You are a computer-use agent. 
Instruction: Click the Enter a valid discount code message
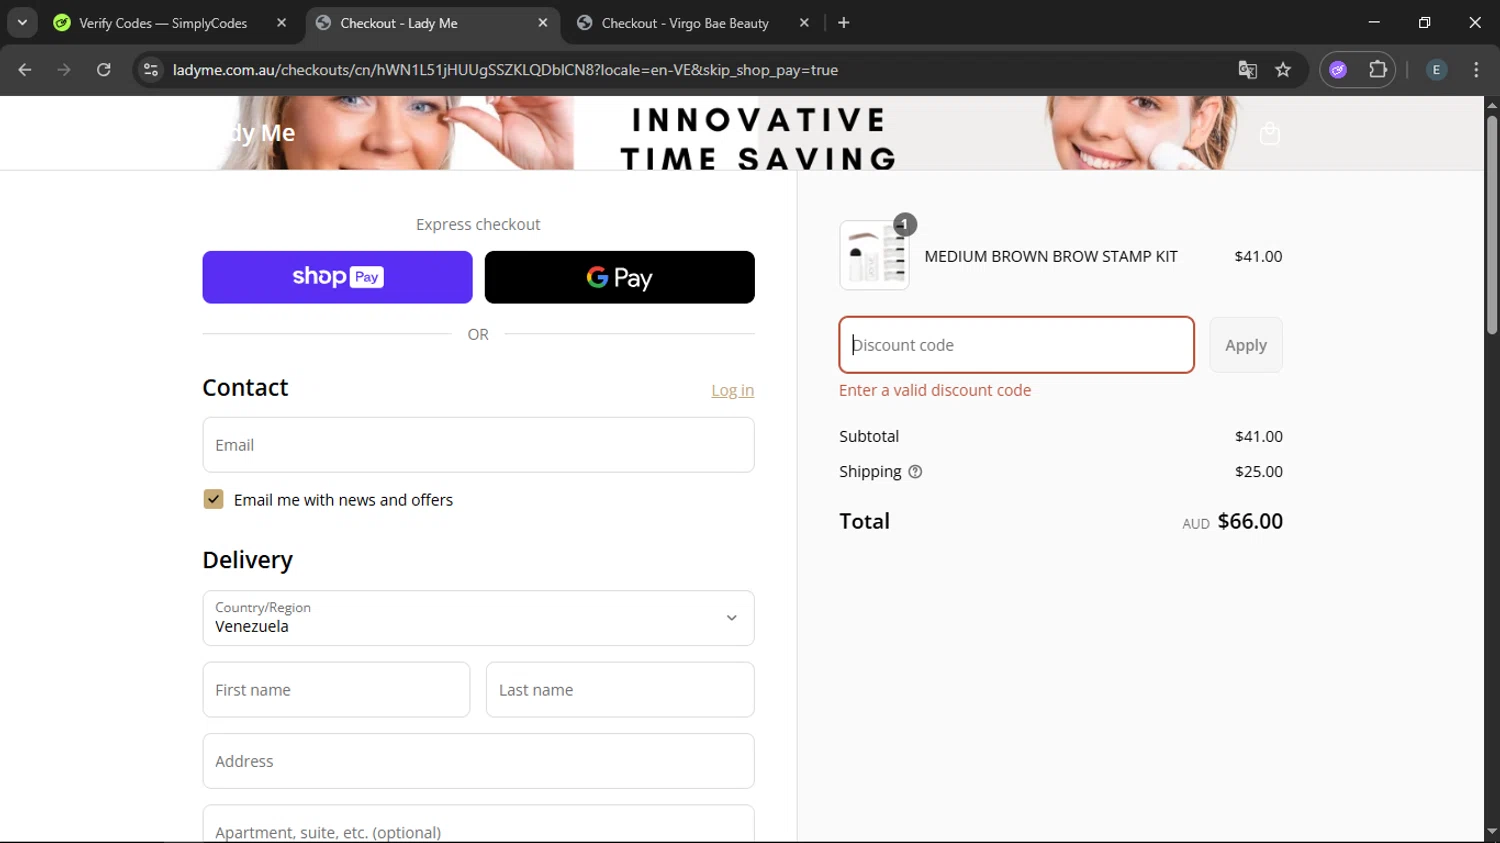tap(935, 390)
